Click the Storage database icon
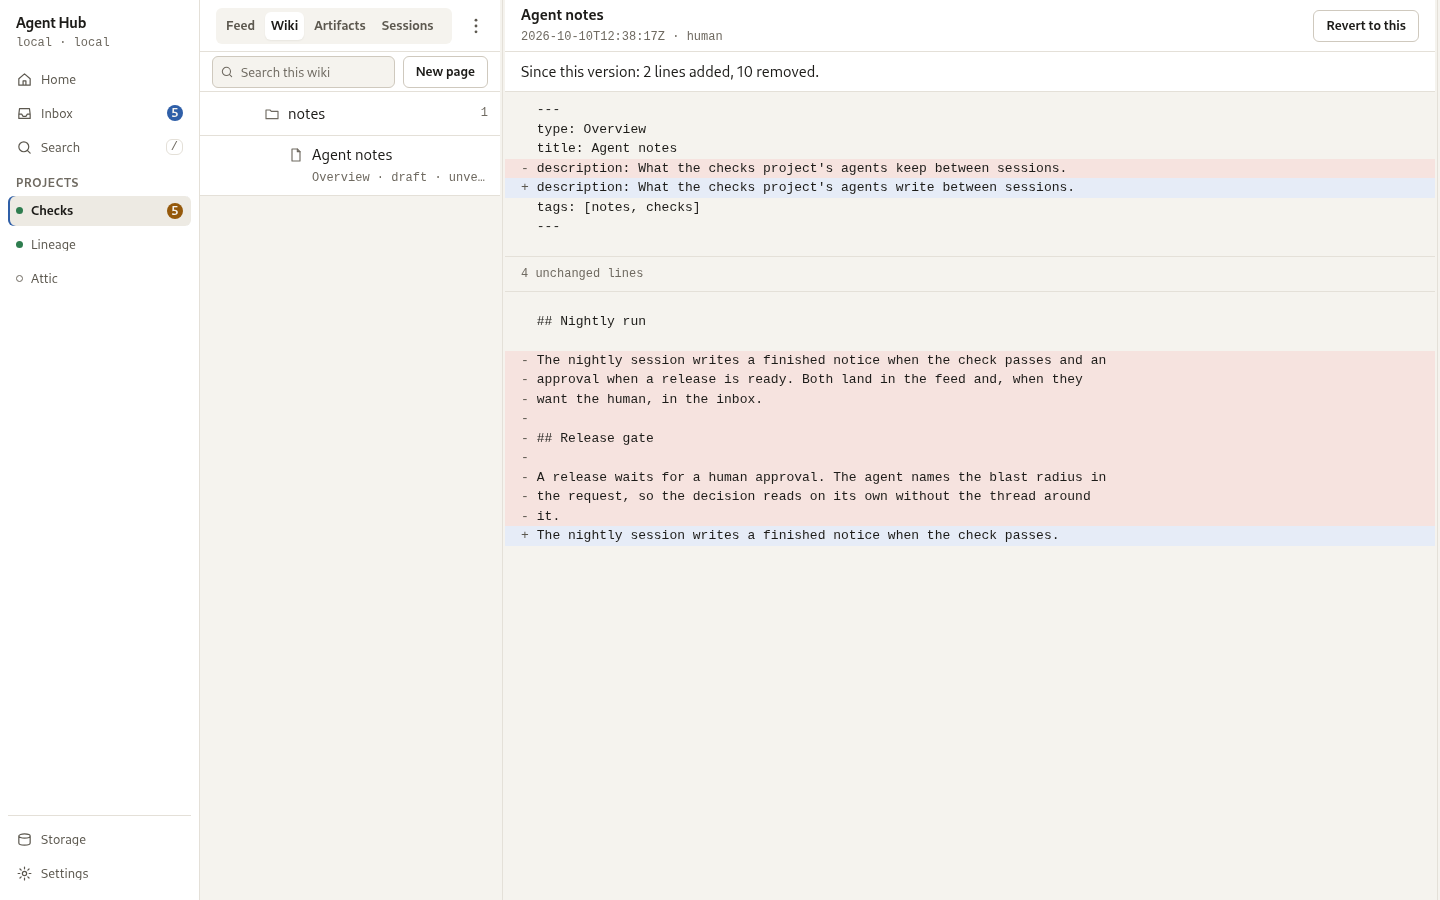Screen dimensions: 1440x900 click(25, 840)
